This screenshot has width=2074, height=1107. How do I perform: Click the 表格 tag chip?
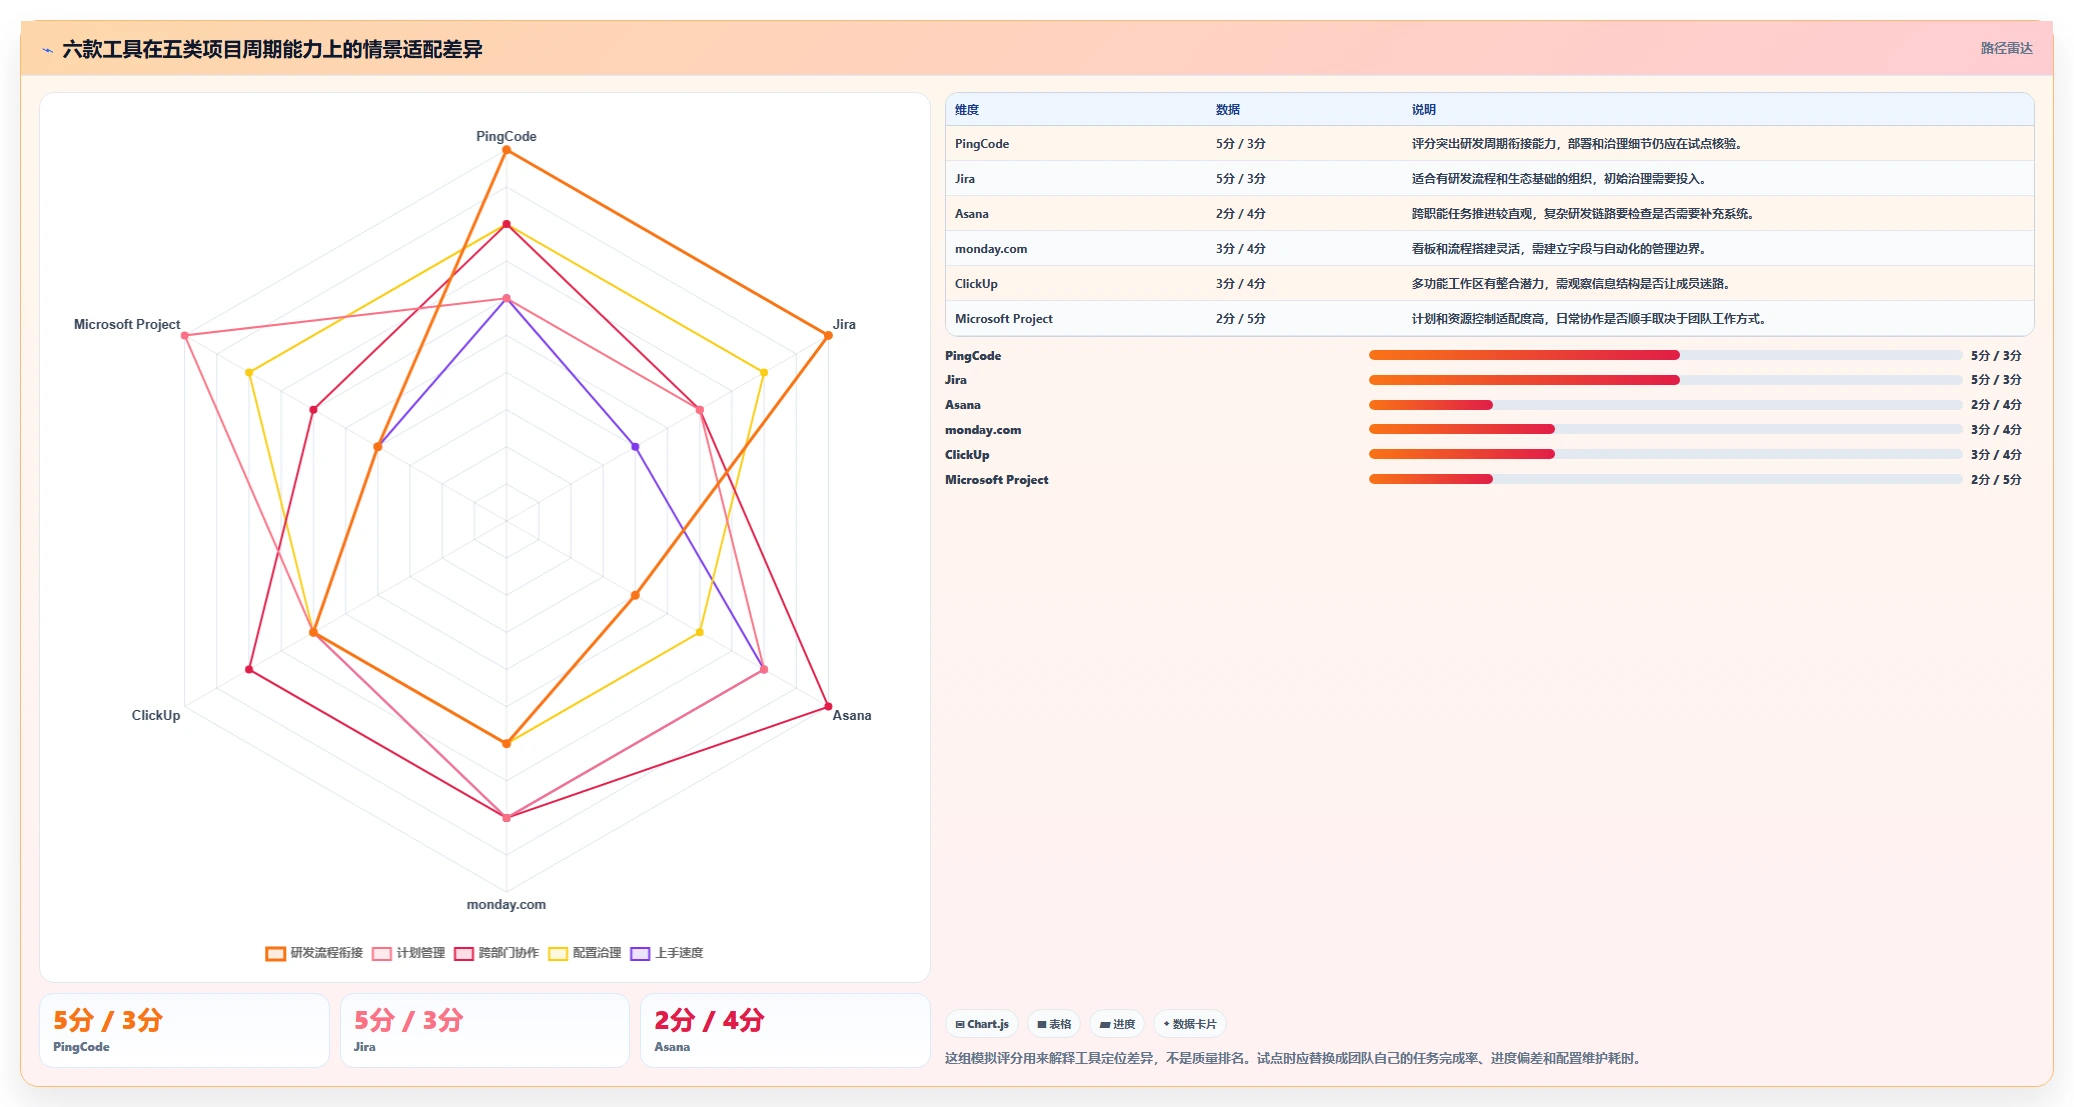(x=1054, y=1024)
